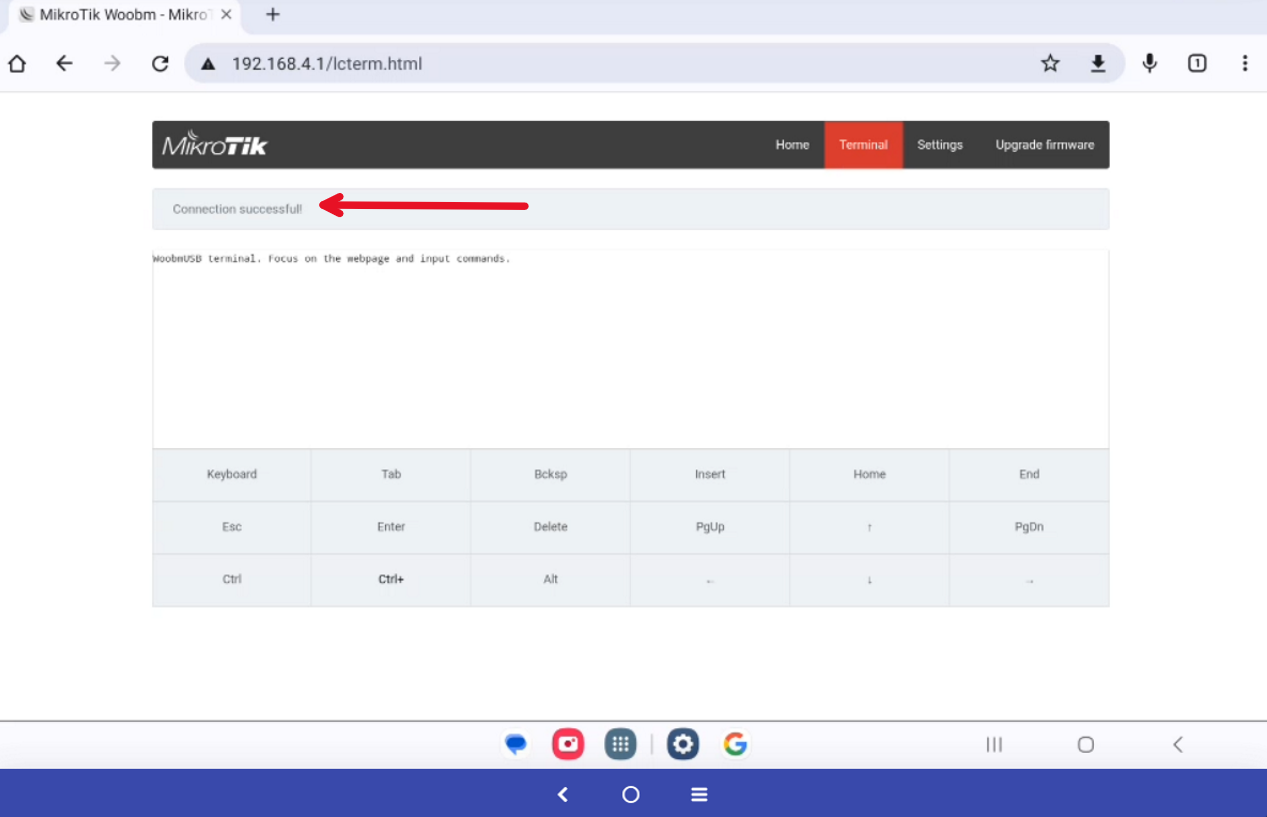Open the Messages app in the taskbar
The image size is (1267, 817).
516,744
